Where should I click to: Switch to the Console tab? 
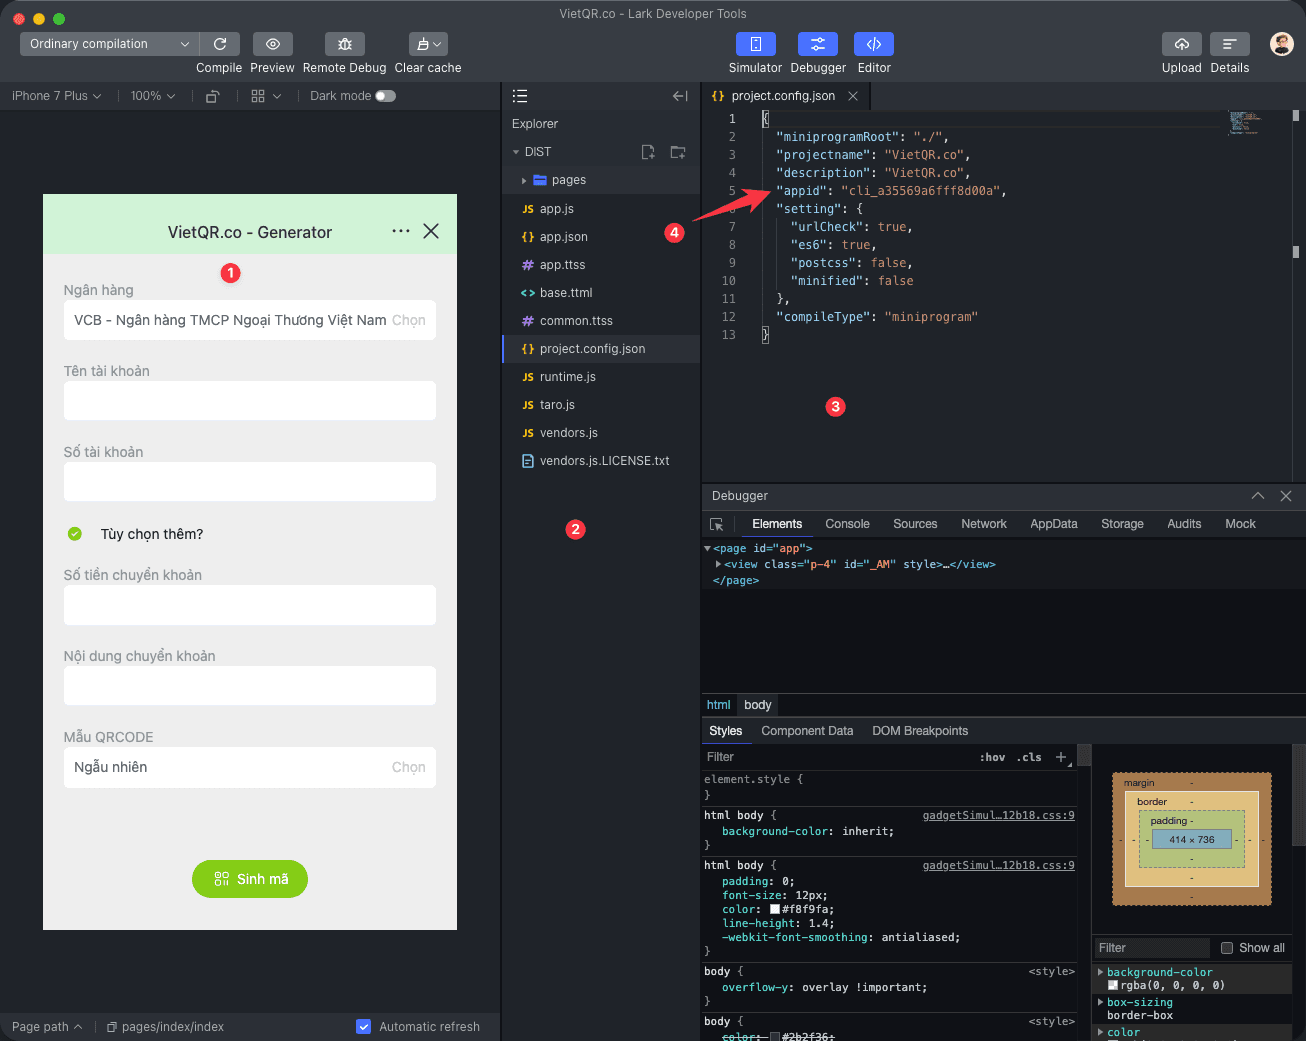[x=847, y=524]
